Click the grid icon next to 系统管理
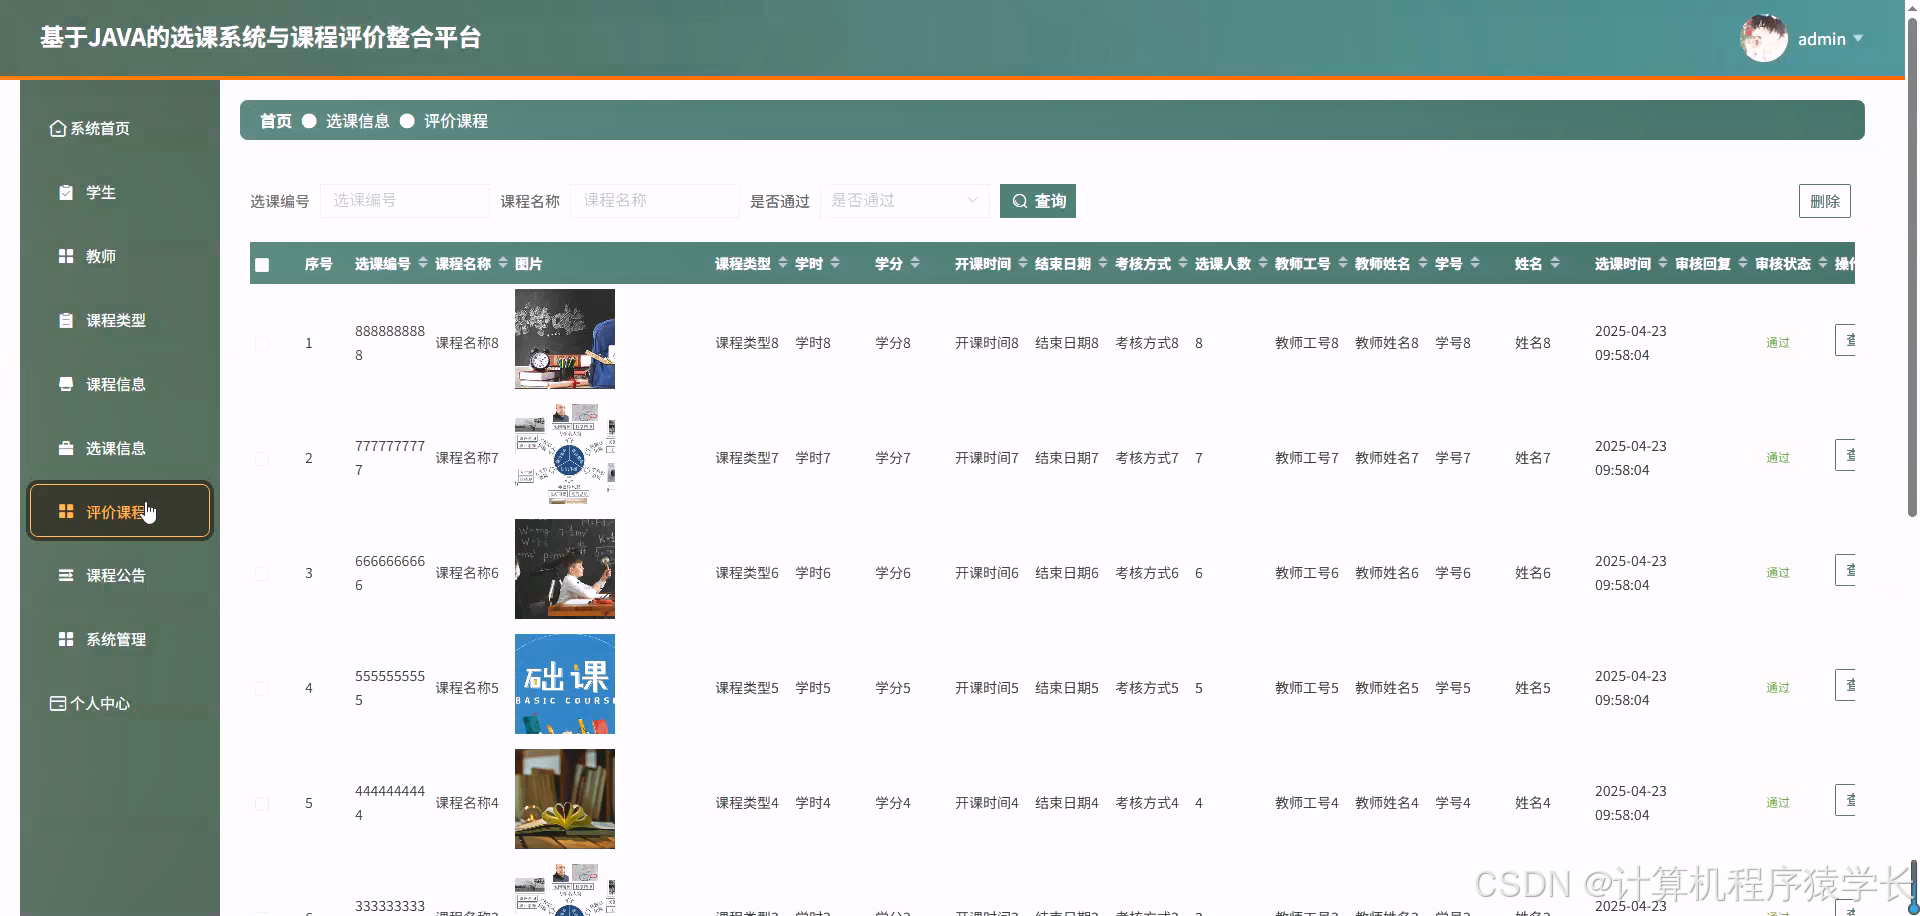Viewport: 1920px width, 916px height. 66,639
